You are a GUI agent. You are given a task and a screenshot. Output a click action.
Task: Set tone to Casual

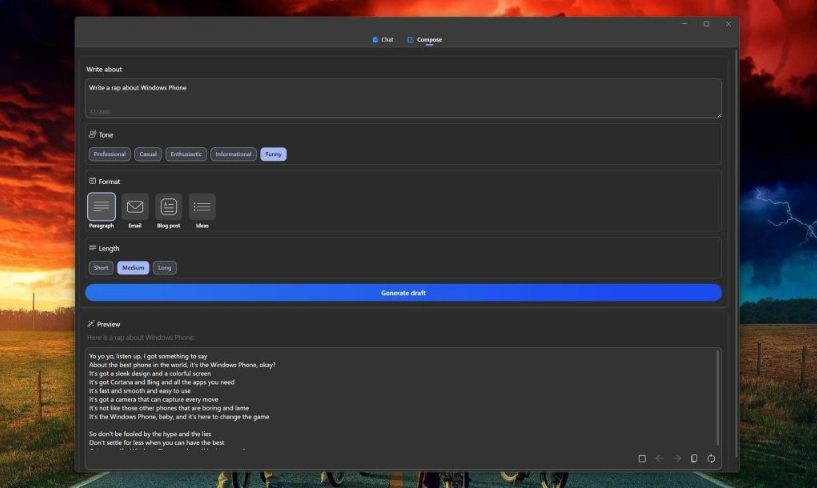pos(148,154)
